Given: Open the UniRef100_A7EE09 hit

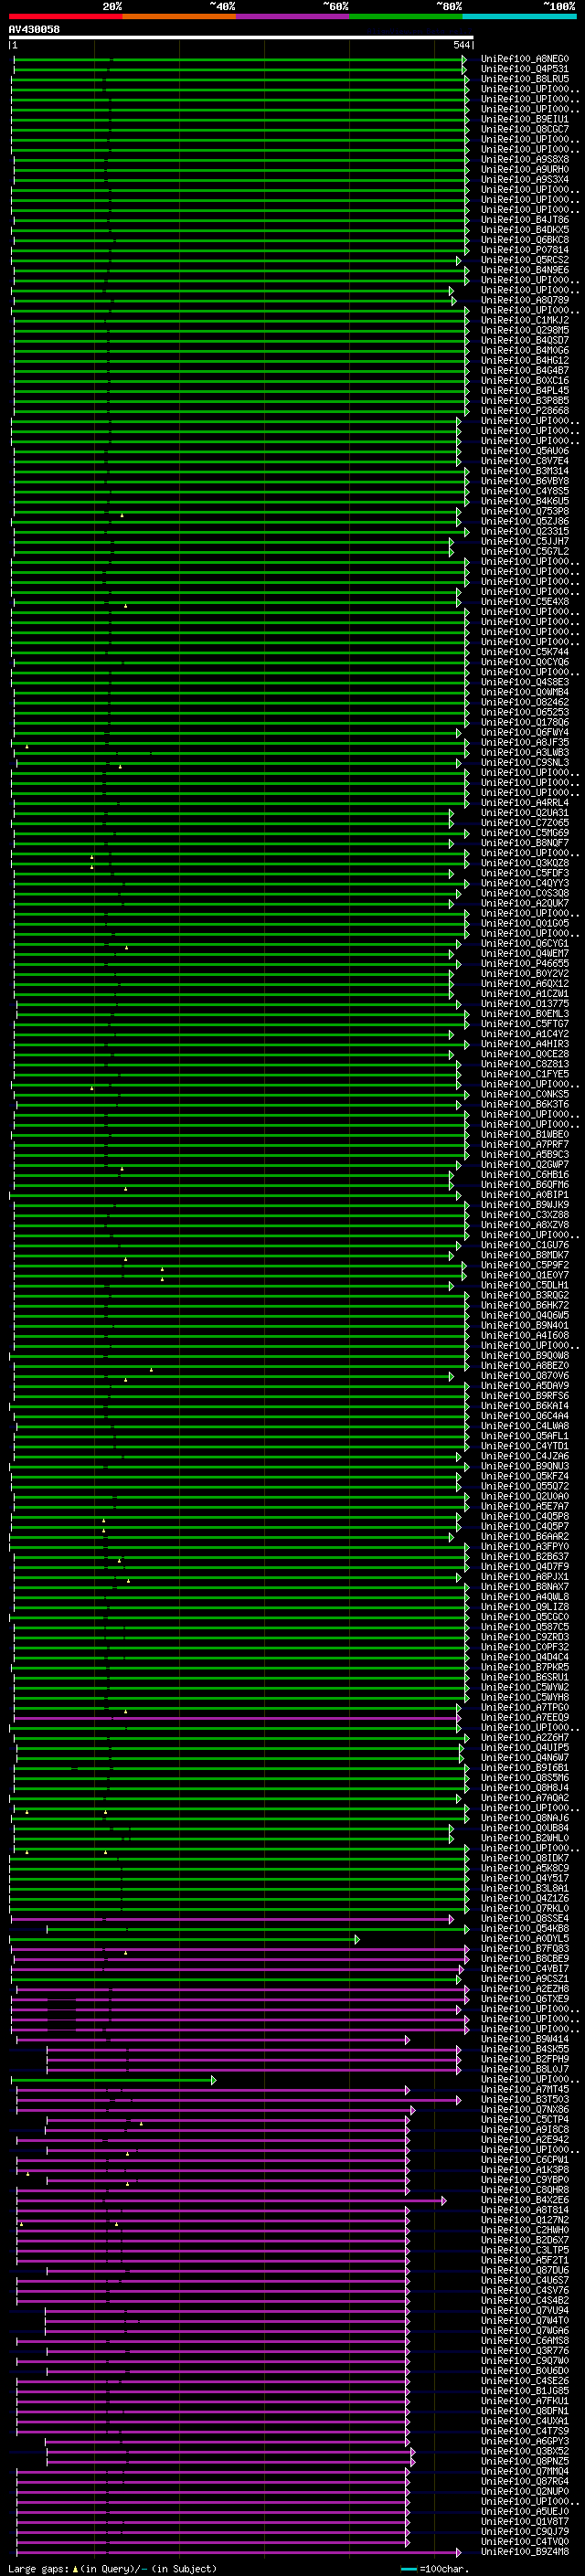Looking at the screenshot, I should [x=525, y=1718].
